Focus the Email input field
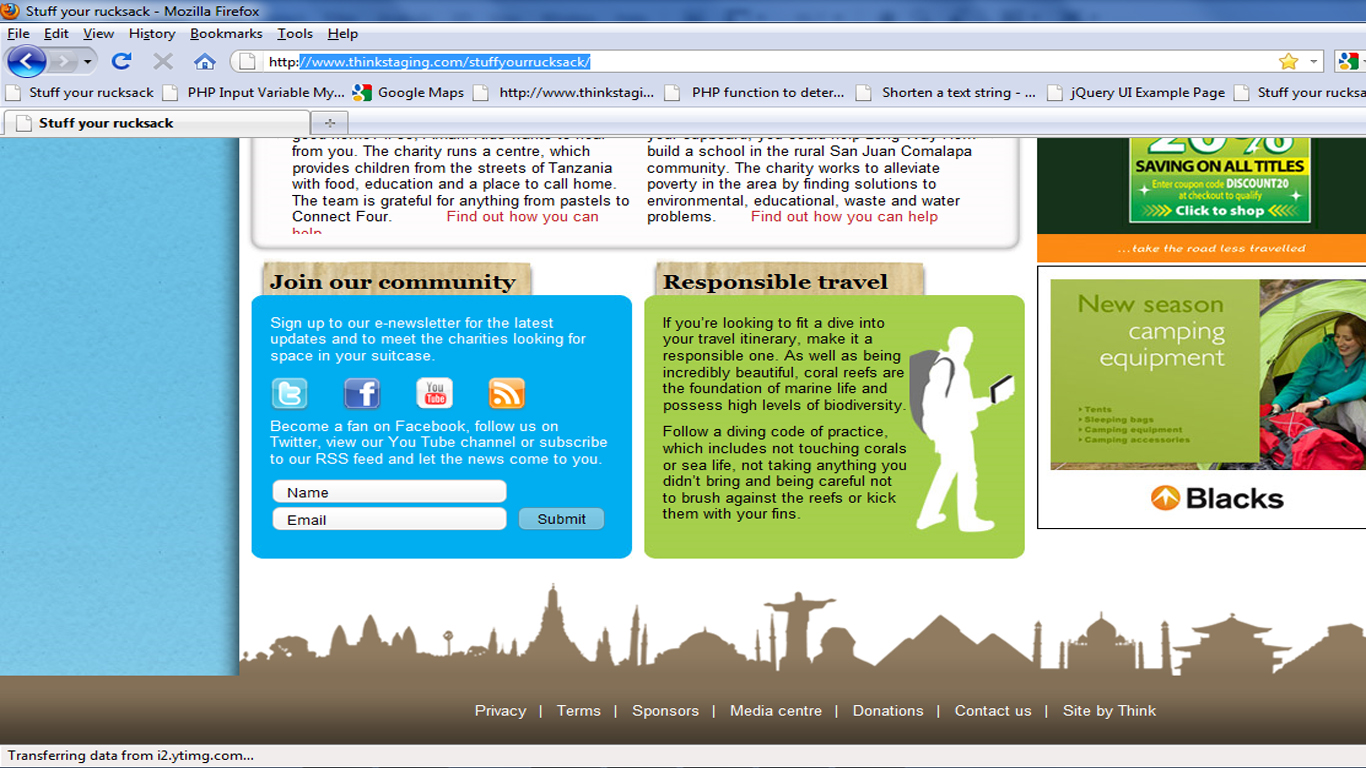Image resolution: width=1366 pixels, height=768 pixels. pyautogui.click(x=389, y=519)
